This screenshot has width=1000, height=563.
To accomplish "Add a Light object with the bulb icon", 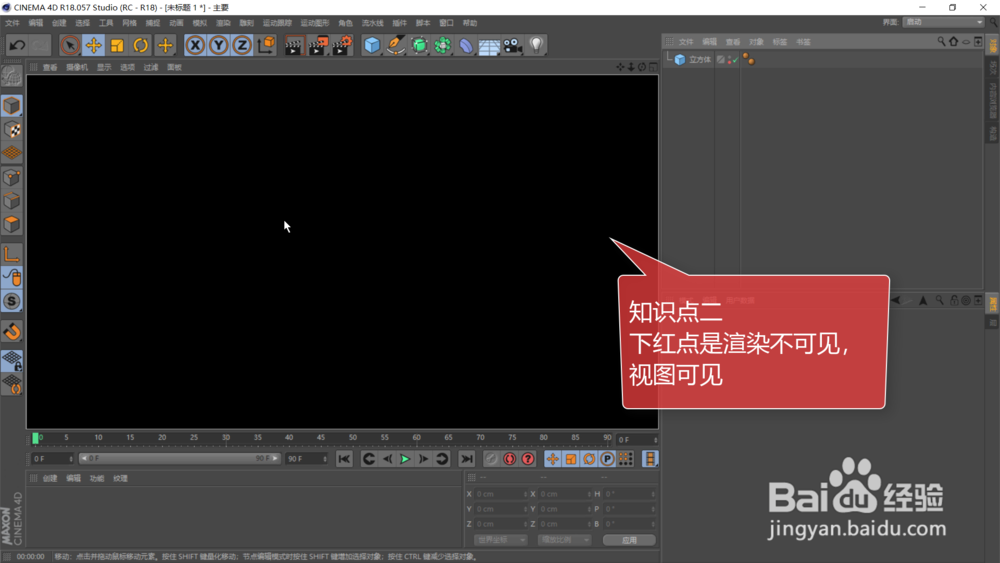I will click(536, 45).
